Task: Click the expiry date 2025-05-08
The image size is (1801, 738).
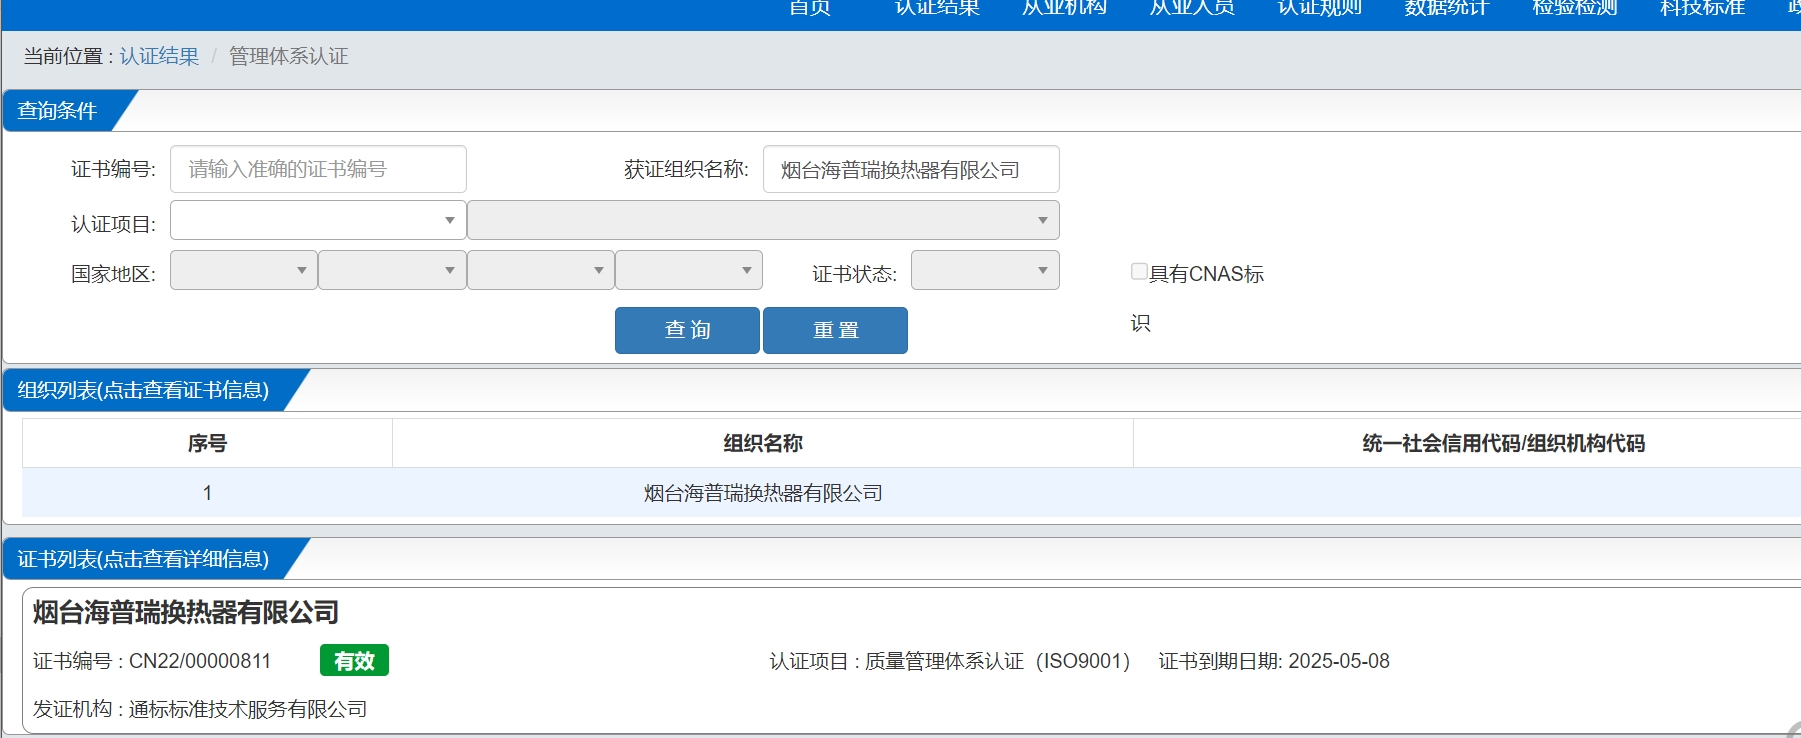Action: click(1339, 661)
